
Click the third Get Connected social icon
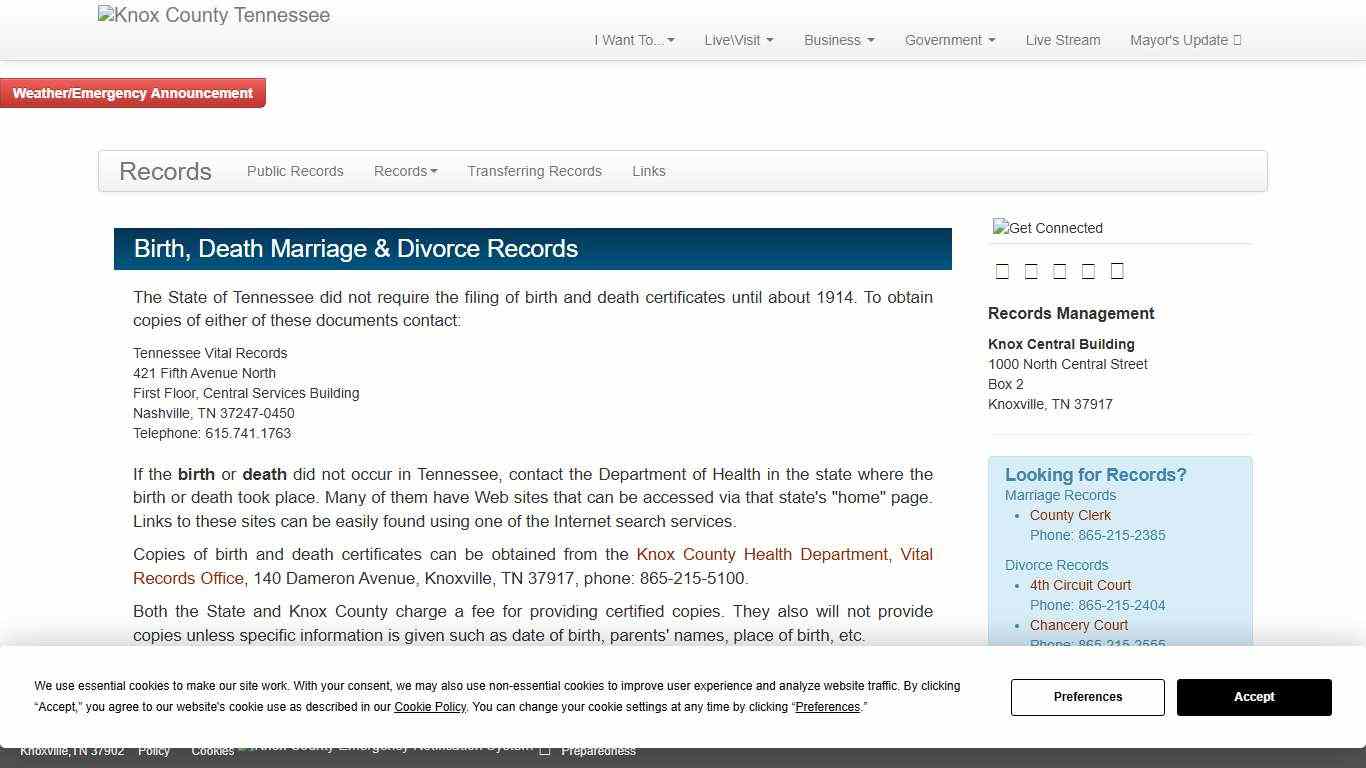(x=1060, y=270)
